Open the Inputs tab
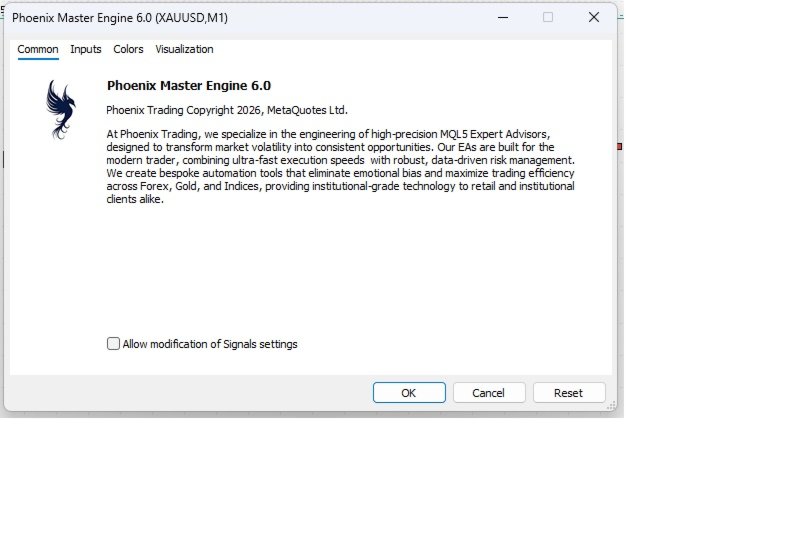794x543 pixels. [86, 50]
